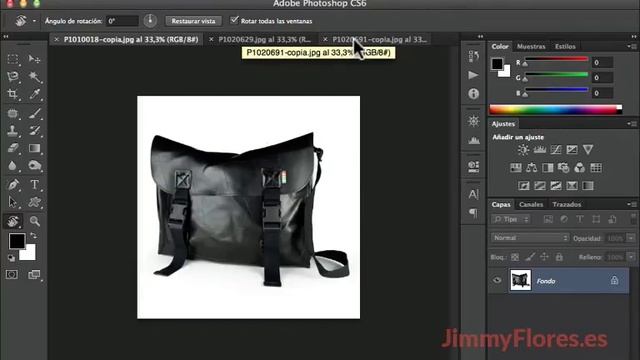Image resolution: width=640 pixels, height=360 pixels.
Task: Swap foreground and background colors
Action: [33, 236]
